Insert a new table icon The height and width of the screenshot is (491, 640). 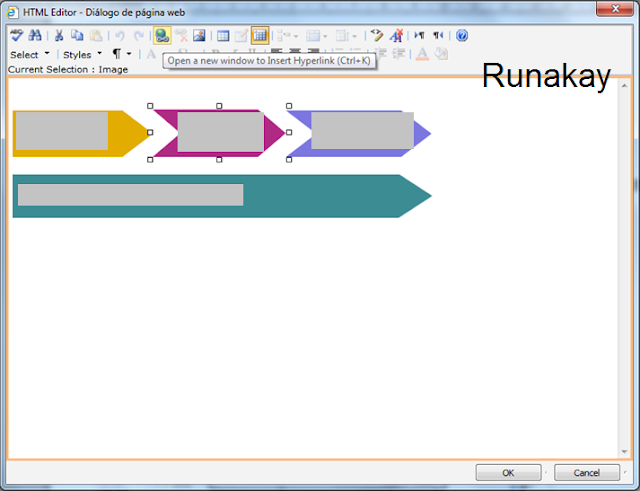(223, 36)
